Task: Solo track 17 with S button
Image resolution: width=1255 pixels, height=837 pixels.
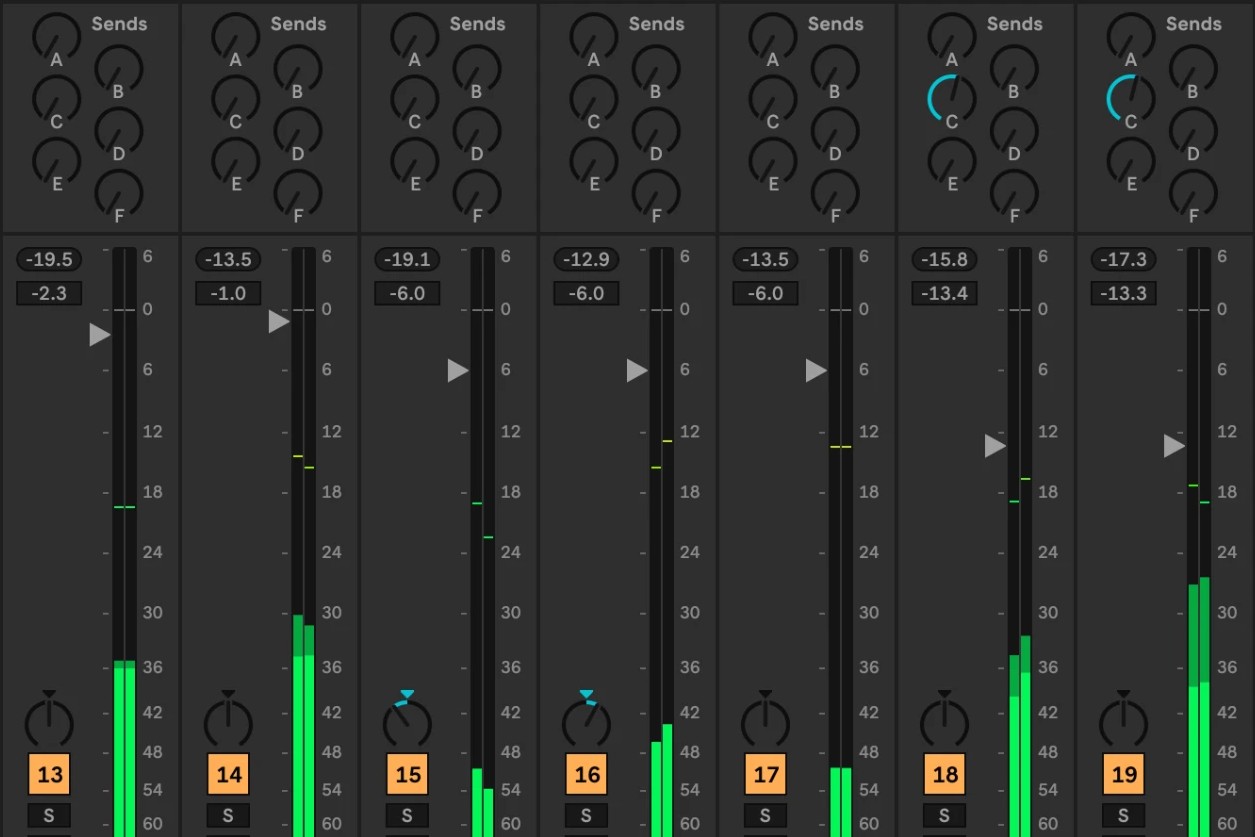Action: tap(765, 816)
